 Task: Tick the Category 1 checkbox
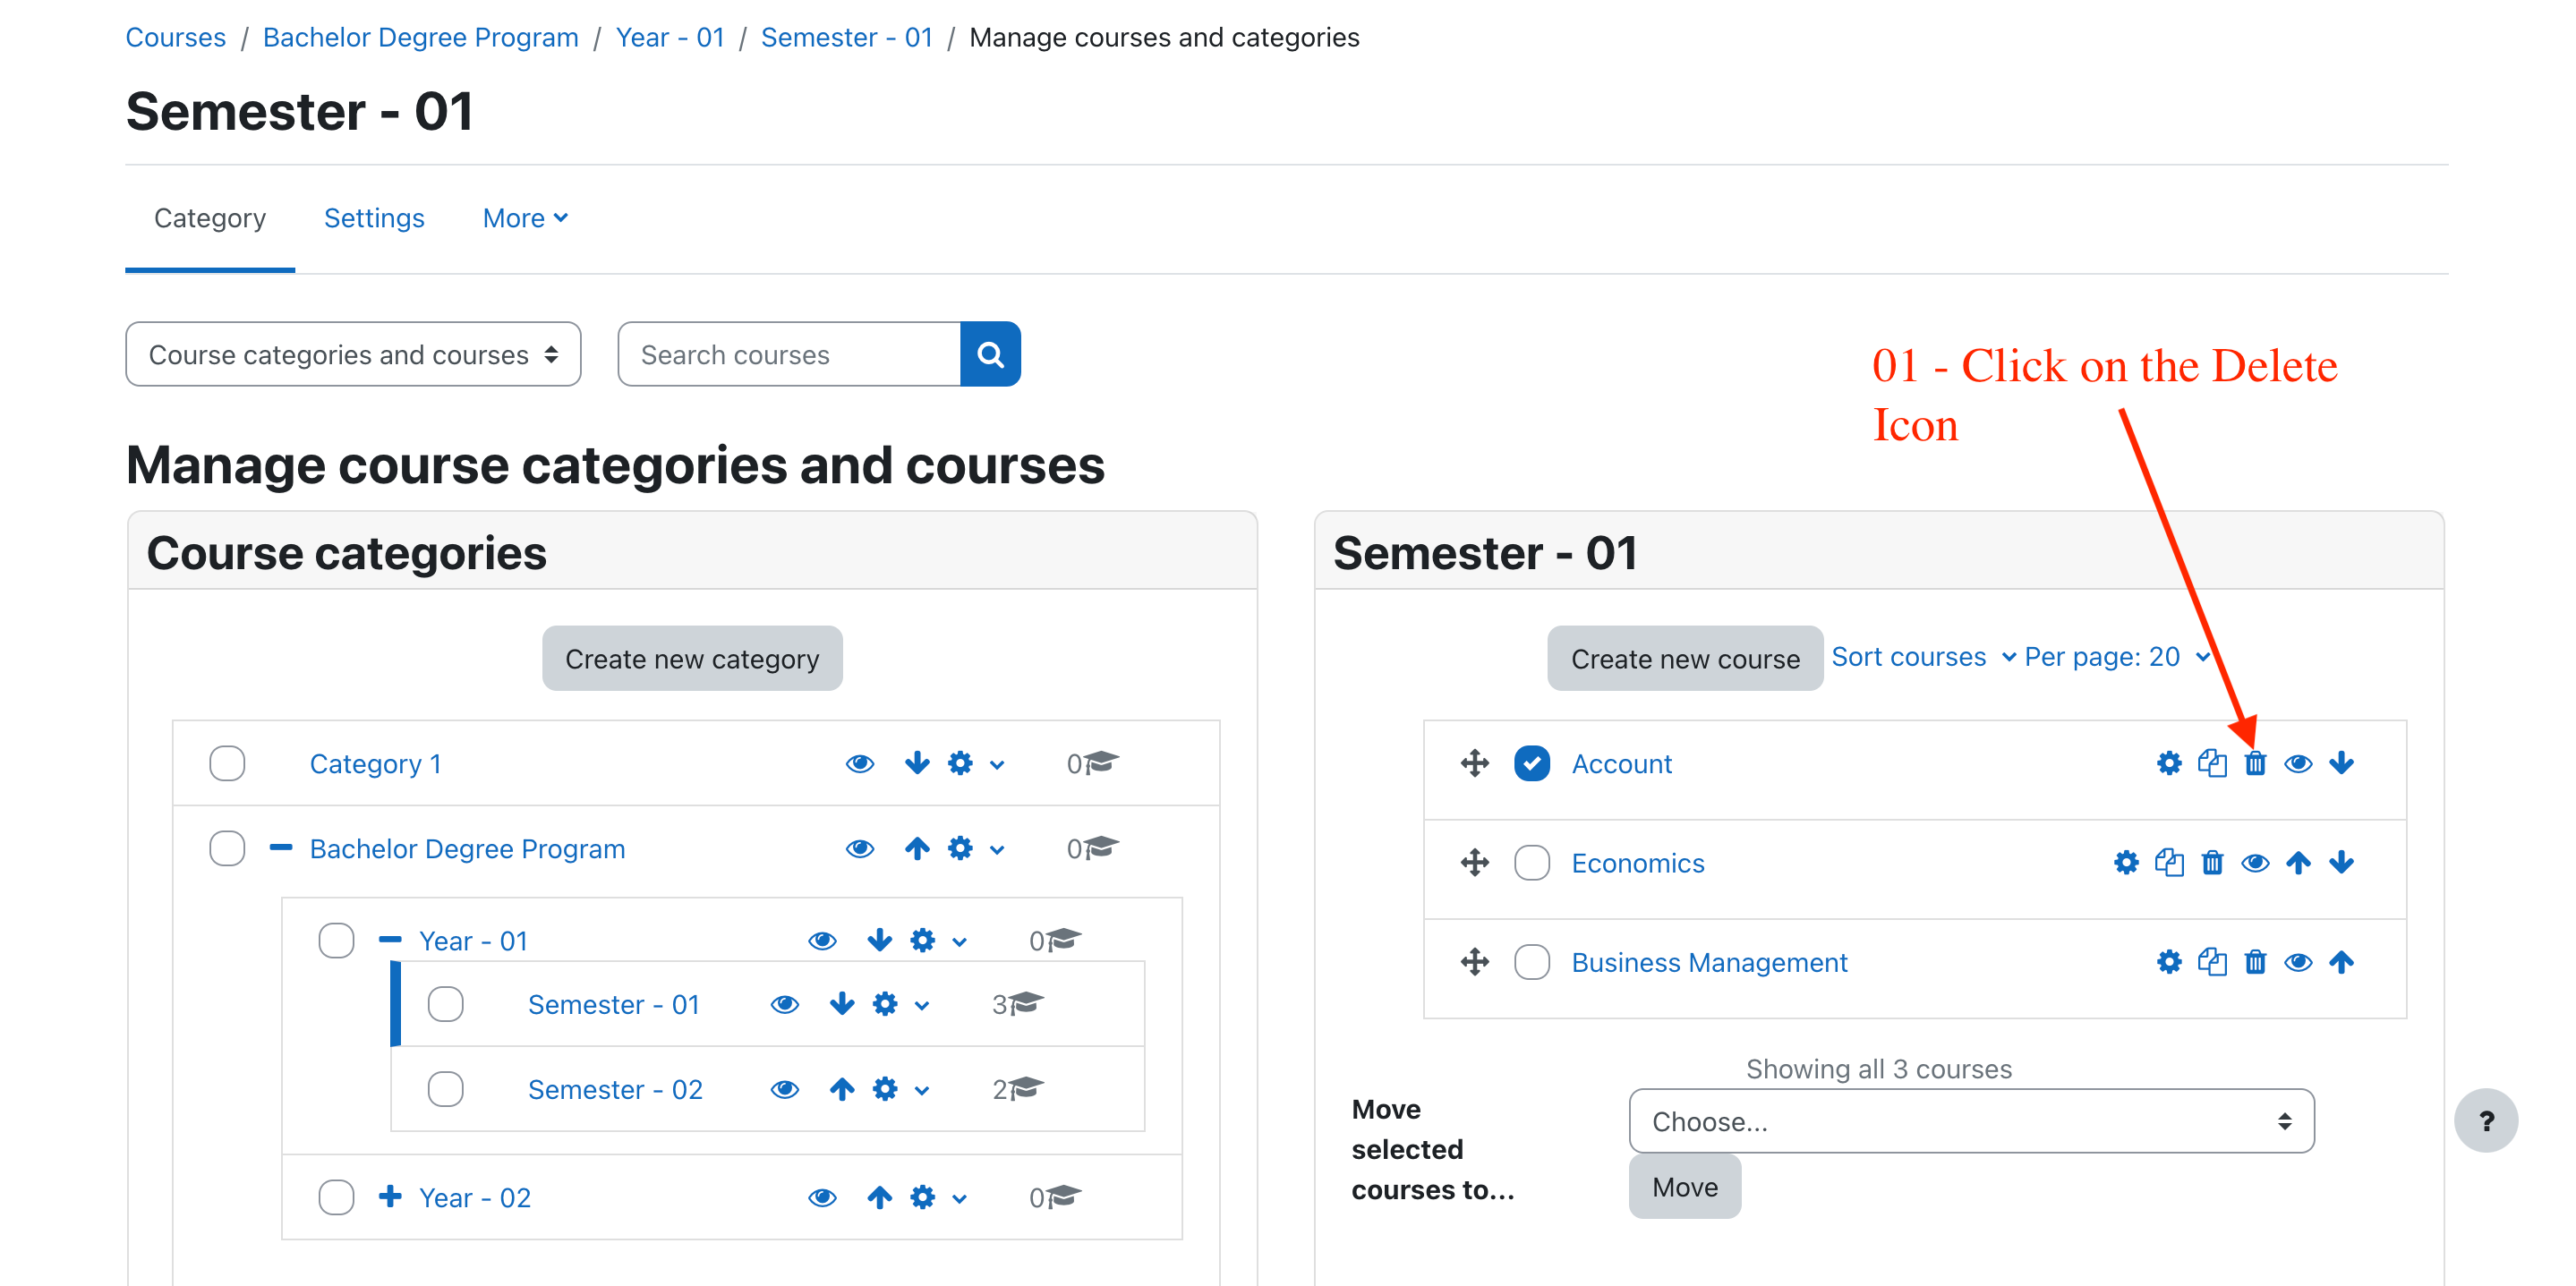point(227,764)
